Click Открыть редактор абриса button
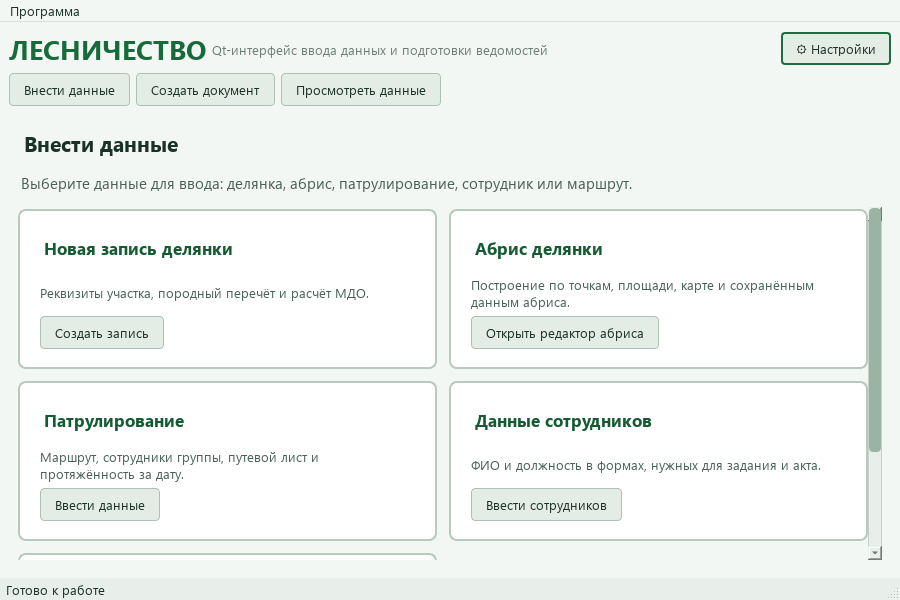The image size is (900, 600). pos(564,333)
